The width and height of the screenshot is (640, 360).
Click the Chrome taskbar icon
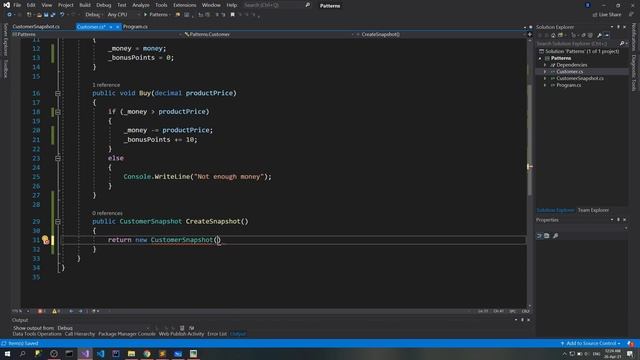tap(147, 353)
